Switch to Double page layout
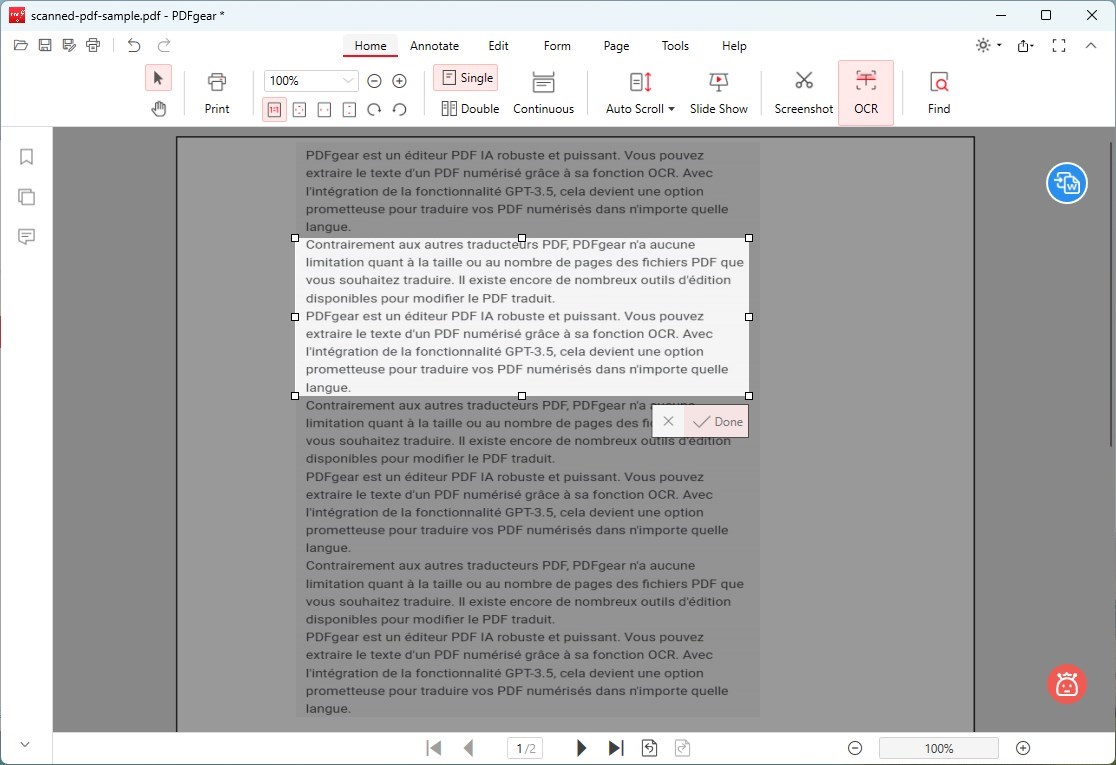This screenshot has width=1116, height=765. (470, 108)
